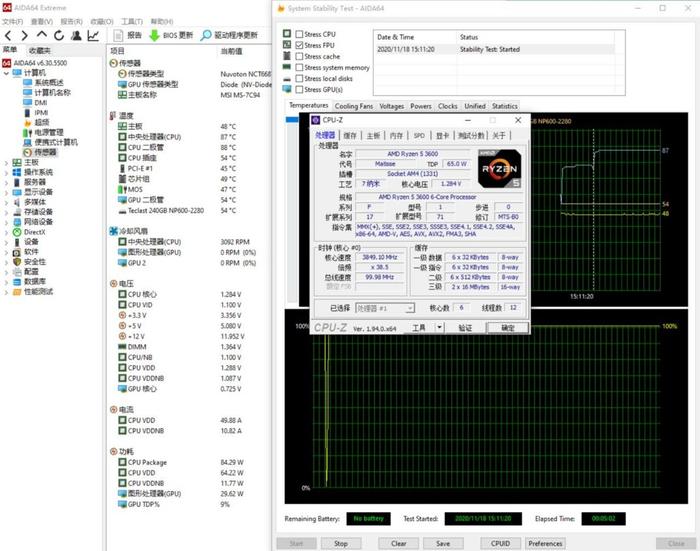Open the 内存 tab in CPU-Z
This screenshot has width=700, height=551.
tap(396, 135)
